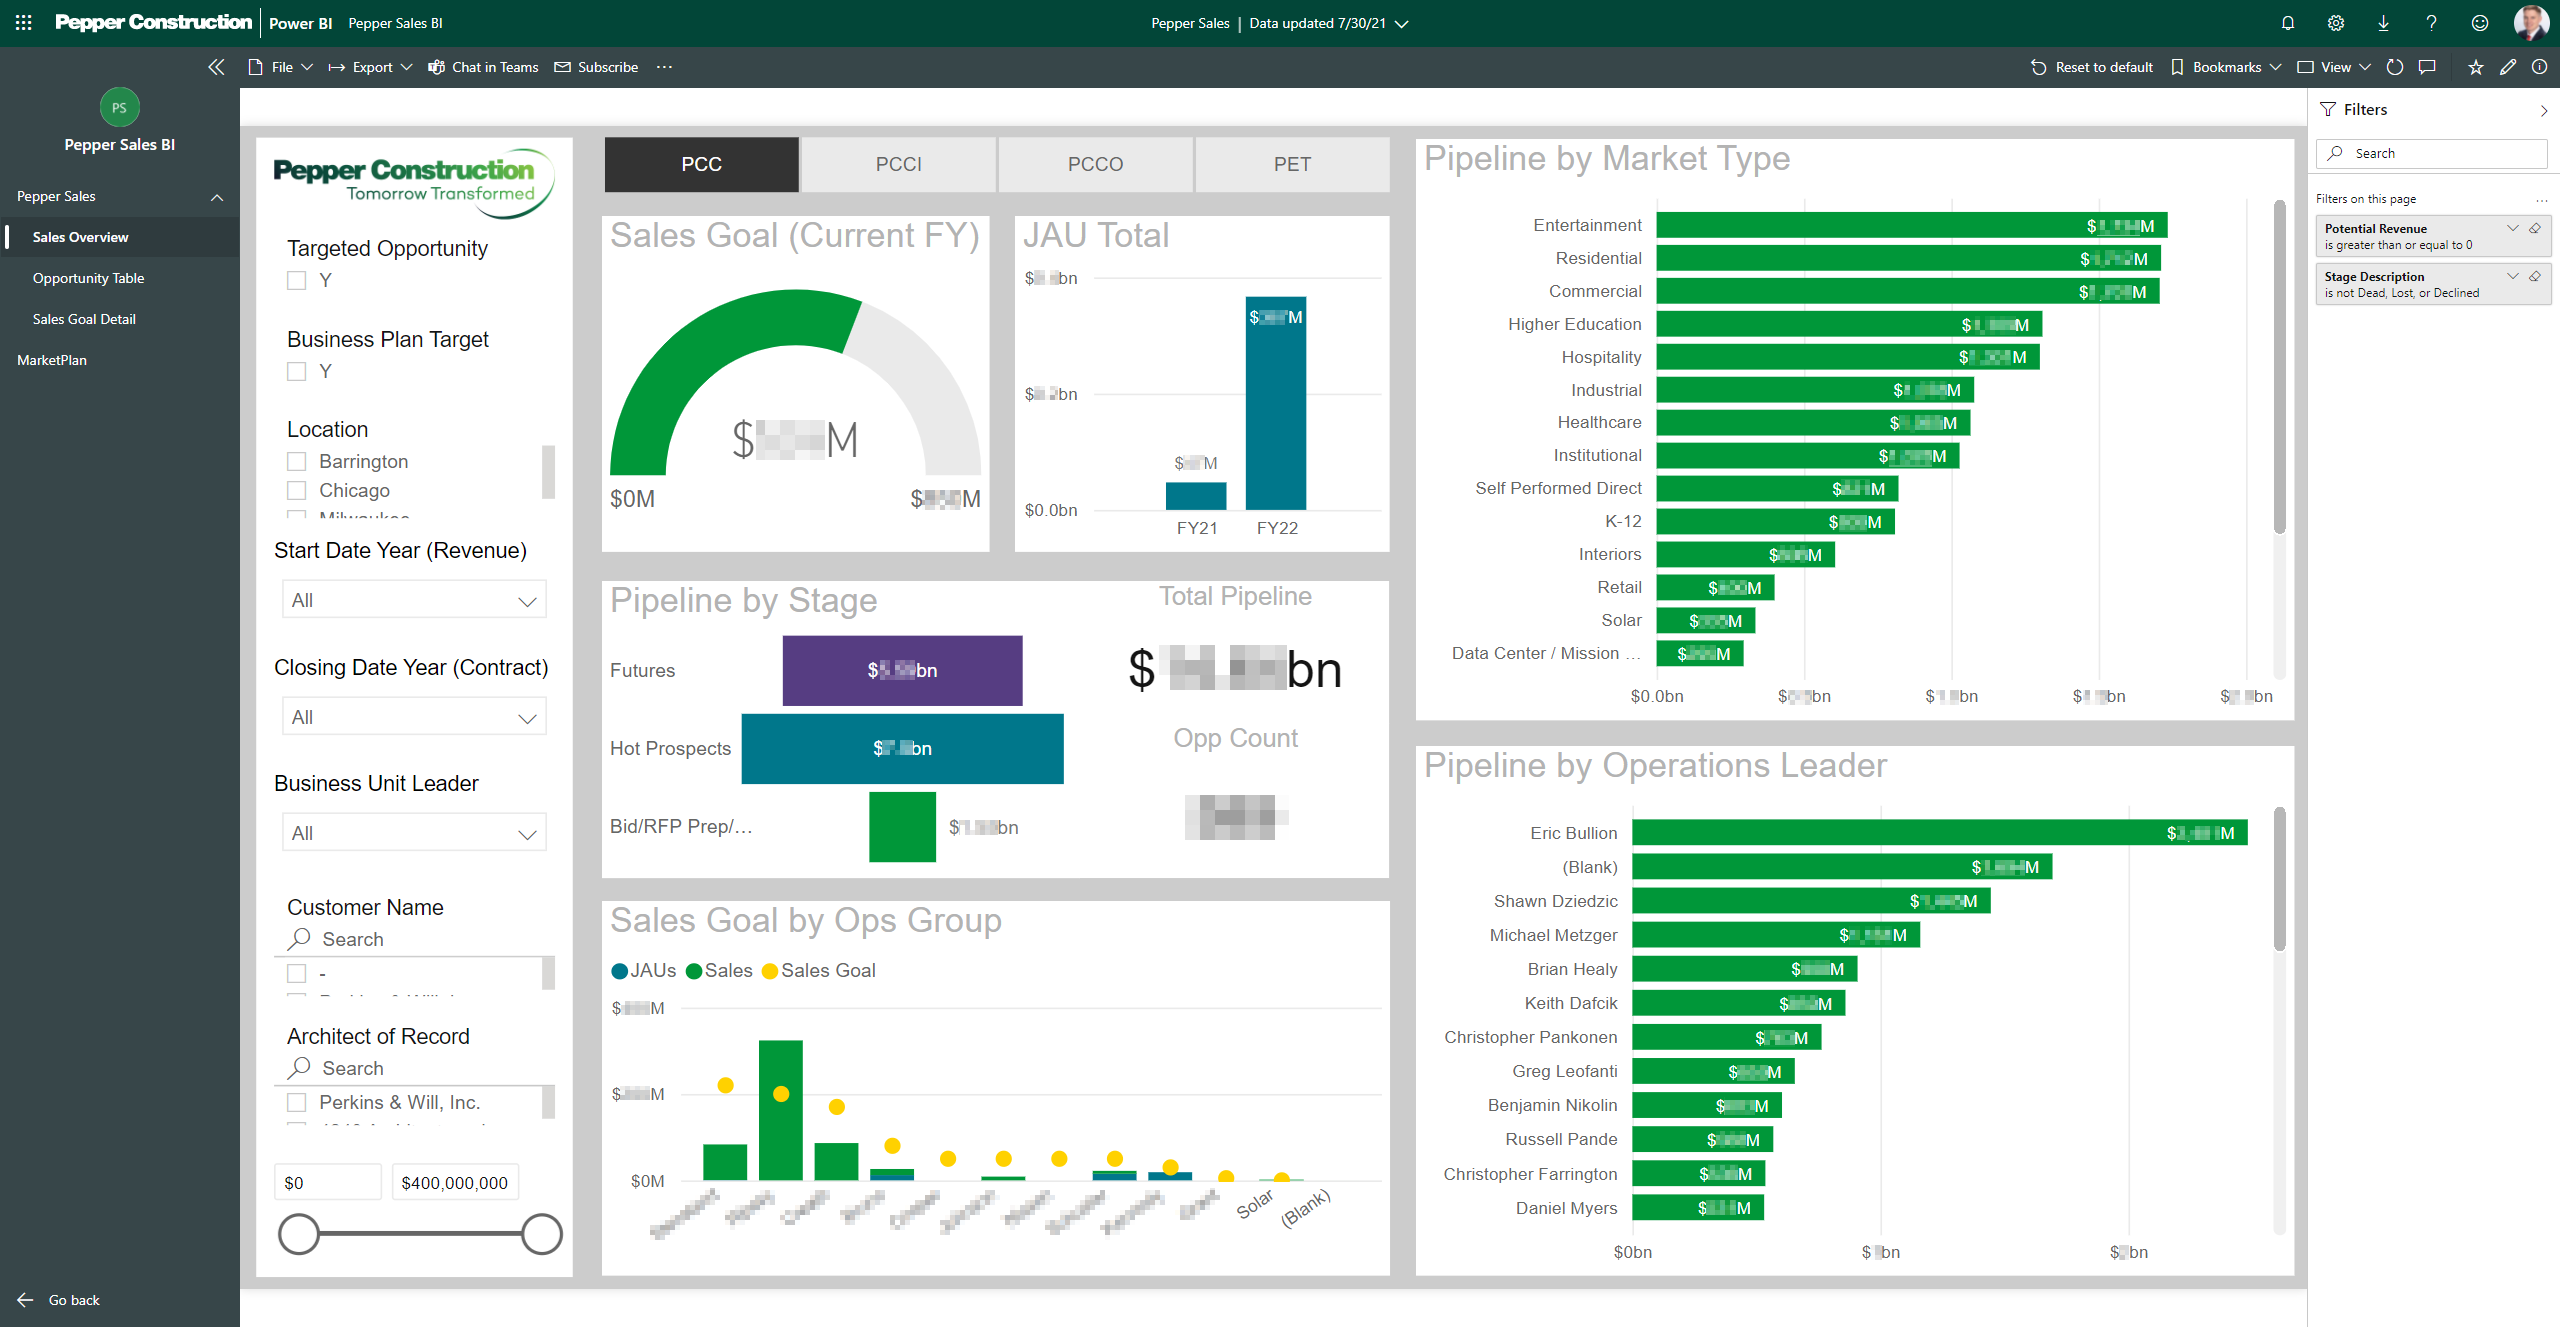Click the Hot Prospects teal bar
Image resolution: width=2560 pixels, height=1327 pixels.
coord(902,748)
